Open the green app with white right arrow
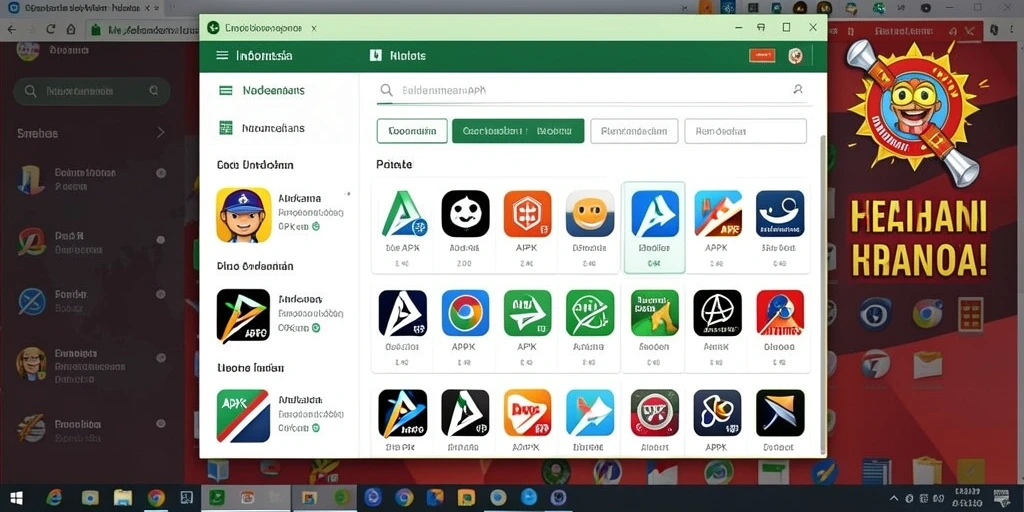Image resolution: width=1024 pixels, height=512 pixels. tap(527, 313)
